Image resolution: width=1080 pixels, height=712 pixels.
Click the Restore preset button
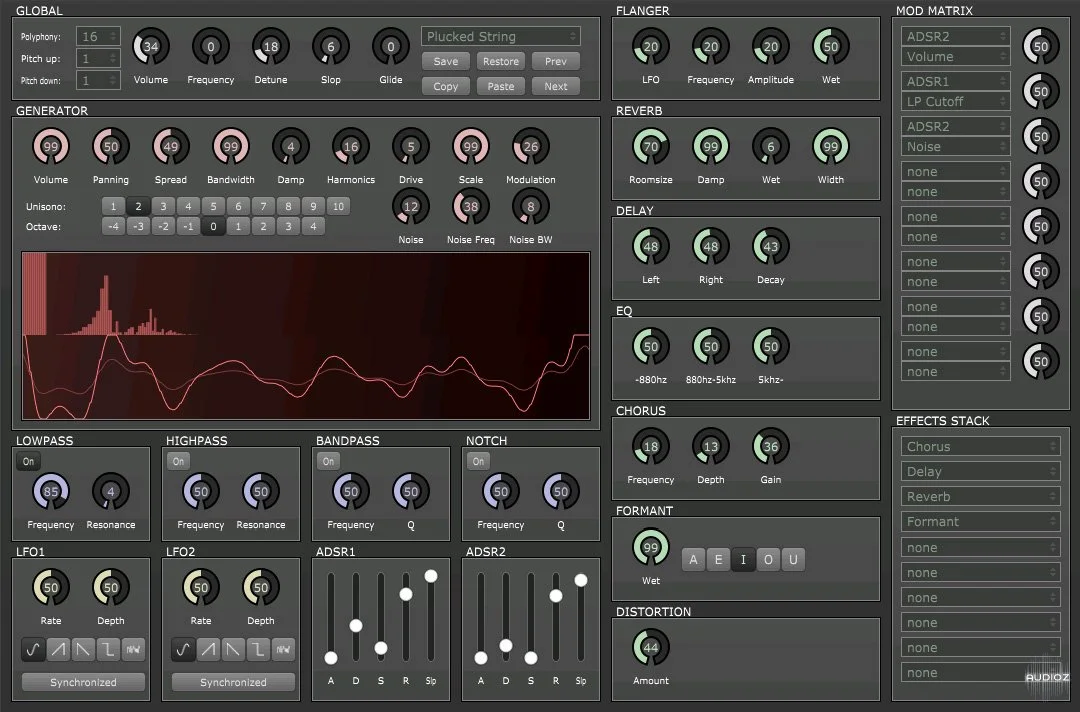coord(501,61)
